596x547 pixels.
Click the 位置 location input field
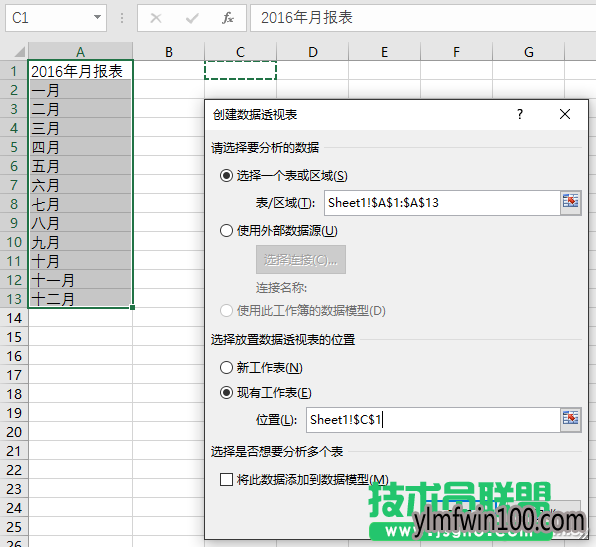(433, 420)
